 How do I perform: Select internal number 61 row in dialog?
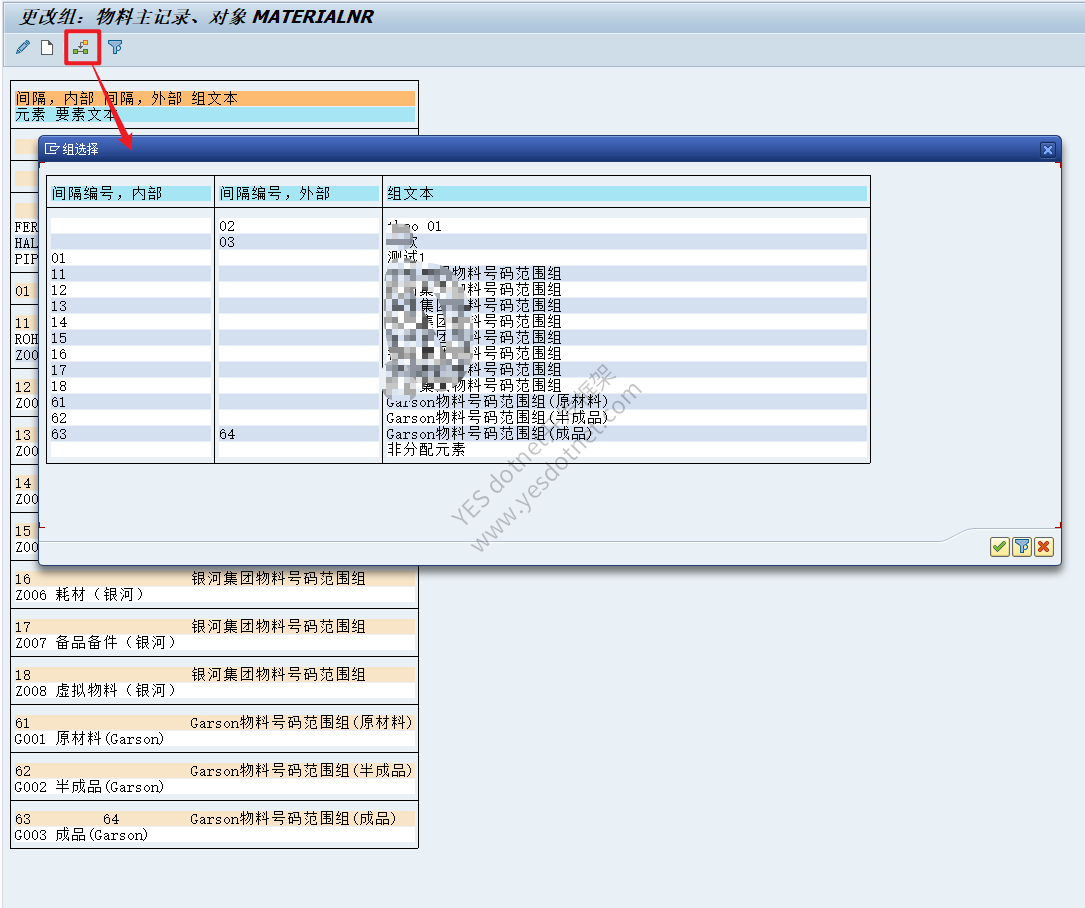pos(459,402)
